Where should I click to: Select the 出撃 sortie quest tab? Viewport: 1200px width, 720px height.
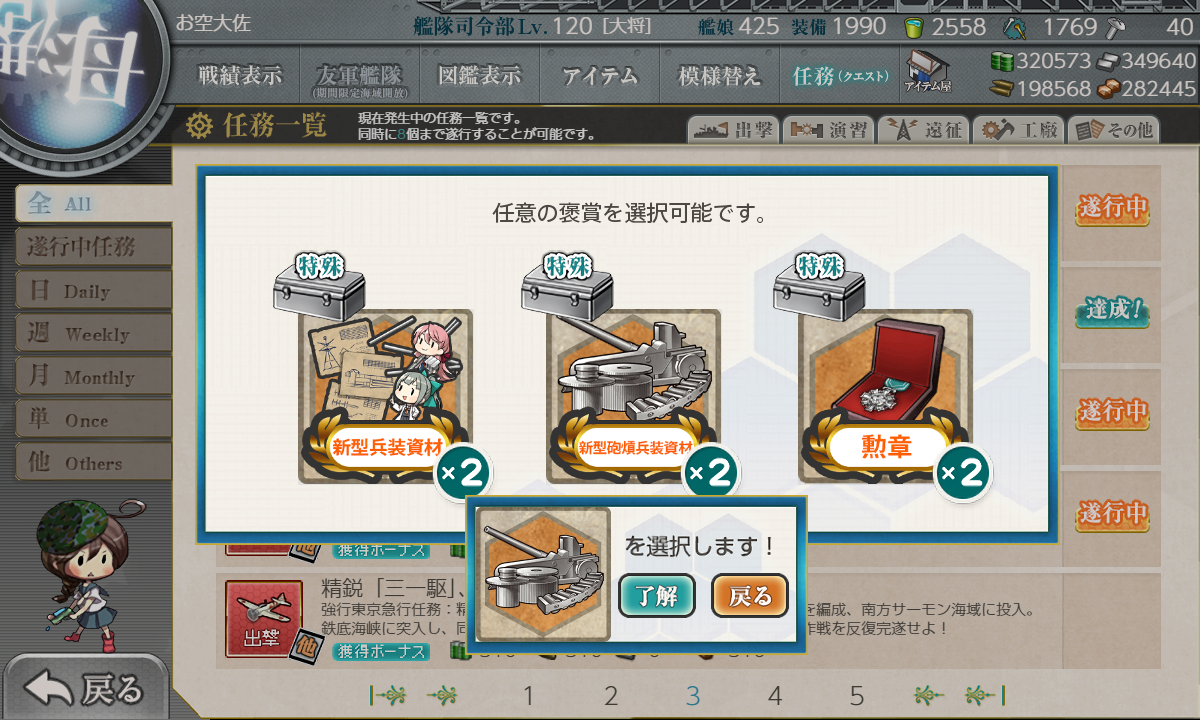[x=732, y=130]
